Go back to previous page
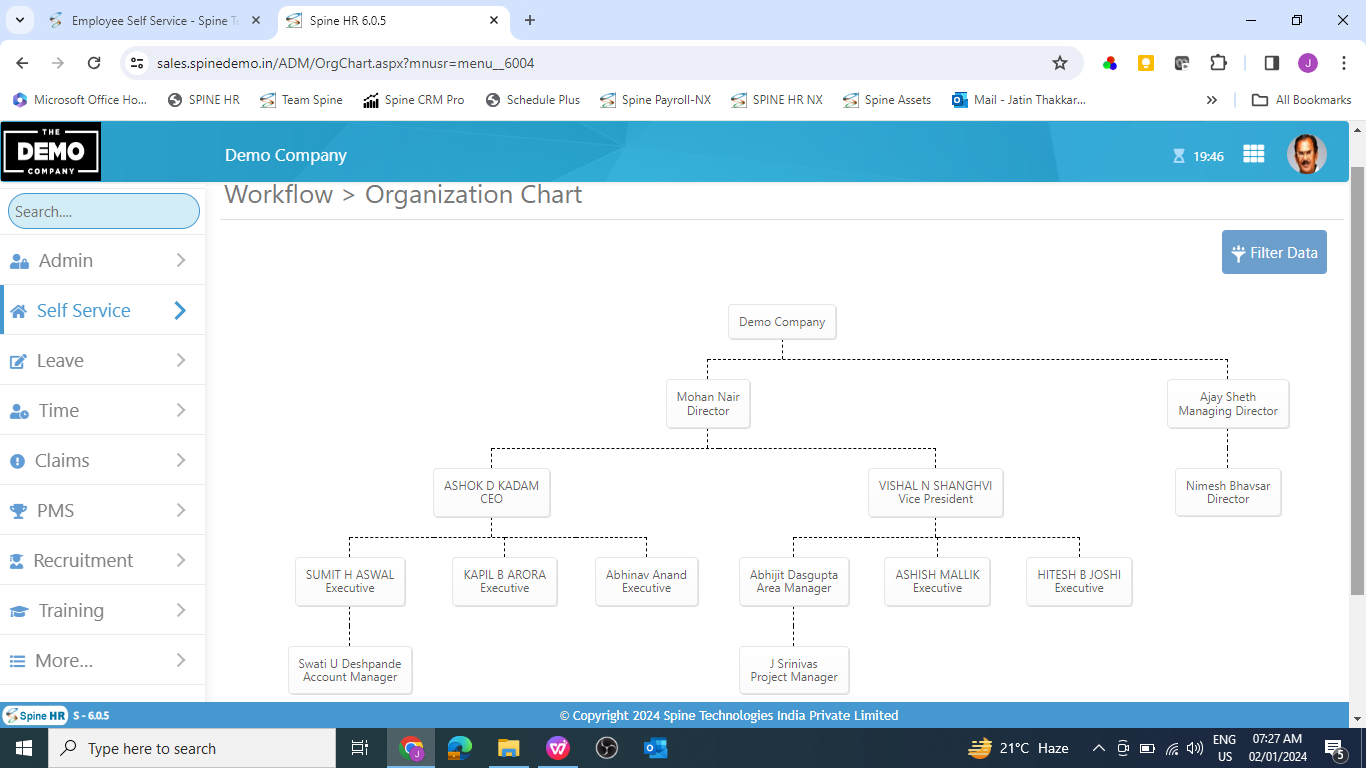The image size is (1366, 768). coord(22,63)
